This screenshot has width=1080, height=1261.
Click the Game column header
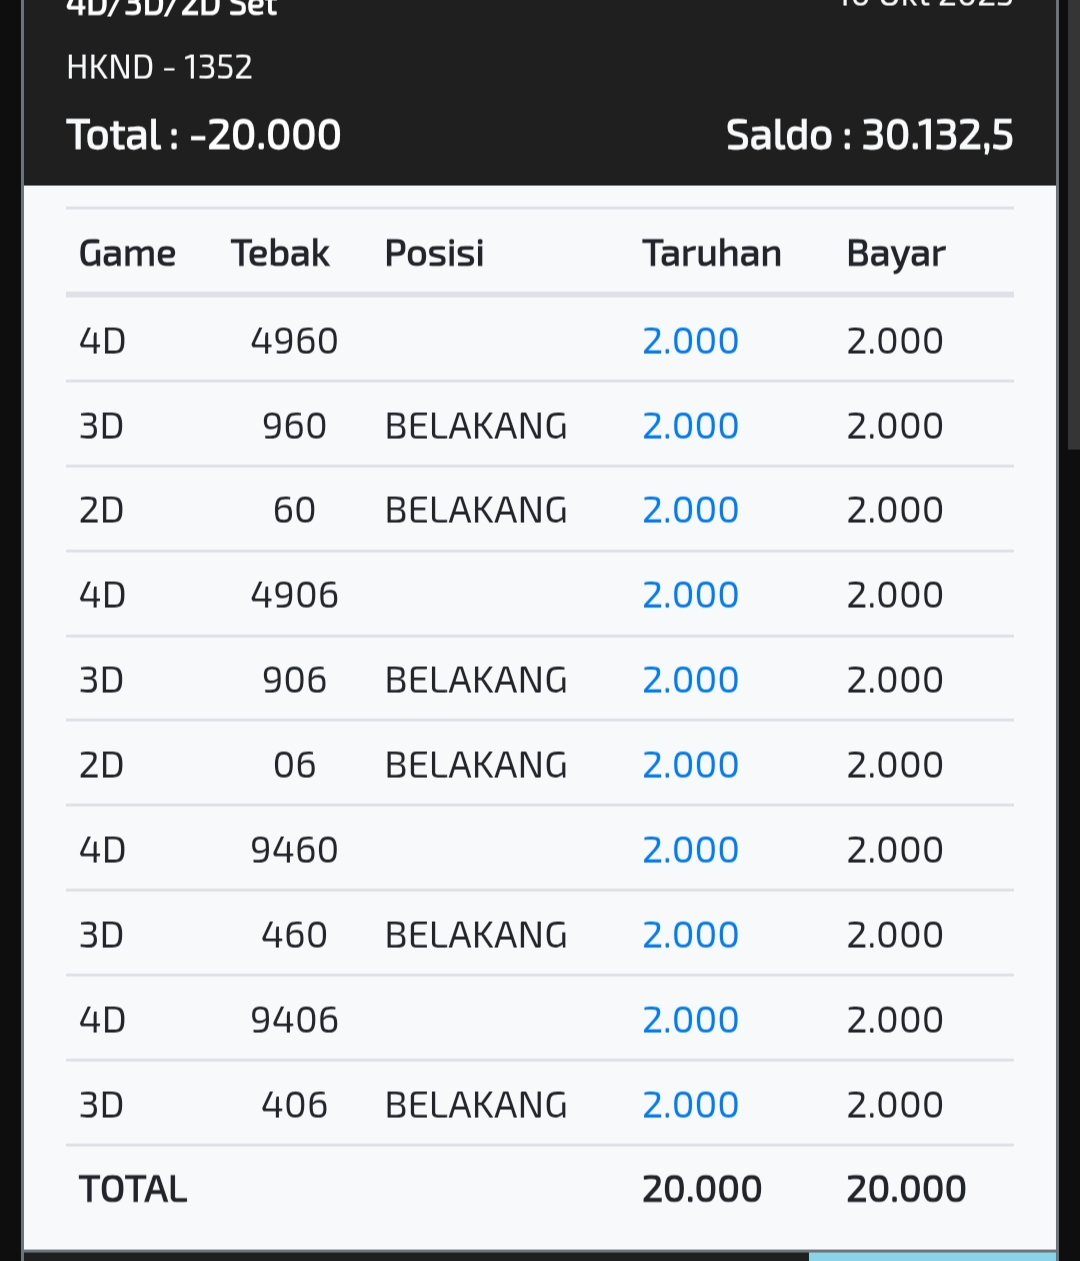point(127,254)
